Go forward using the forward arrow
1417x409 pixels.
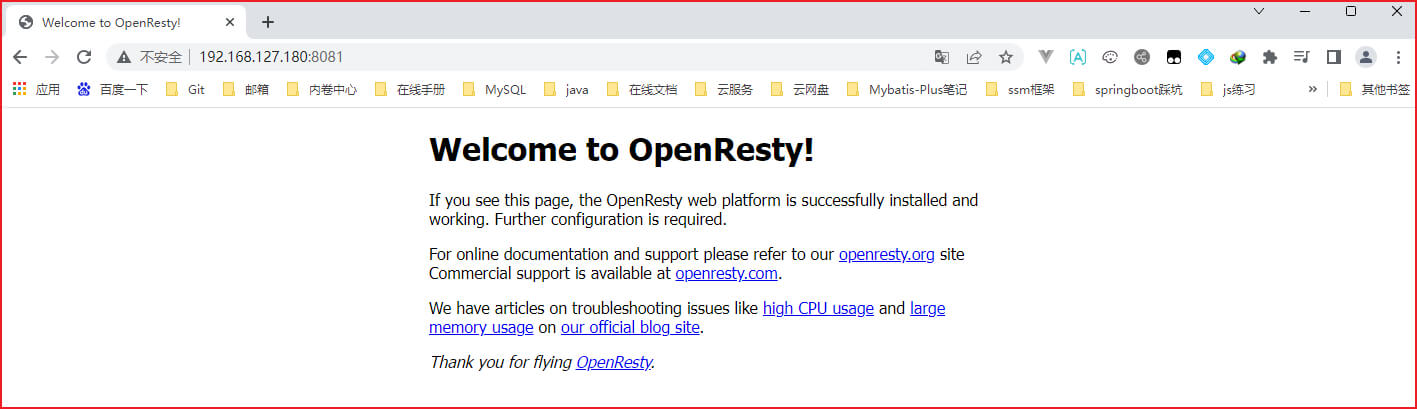click(52, 57)
